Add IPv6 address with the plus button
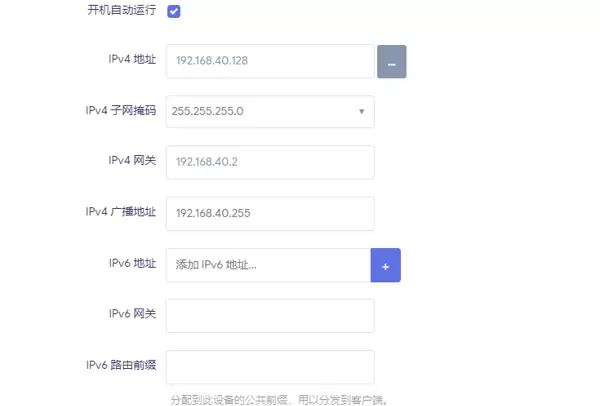 tap(385, 265)
